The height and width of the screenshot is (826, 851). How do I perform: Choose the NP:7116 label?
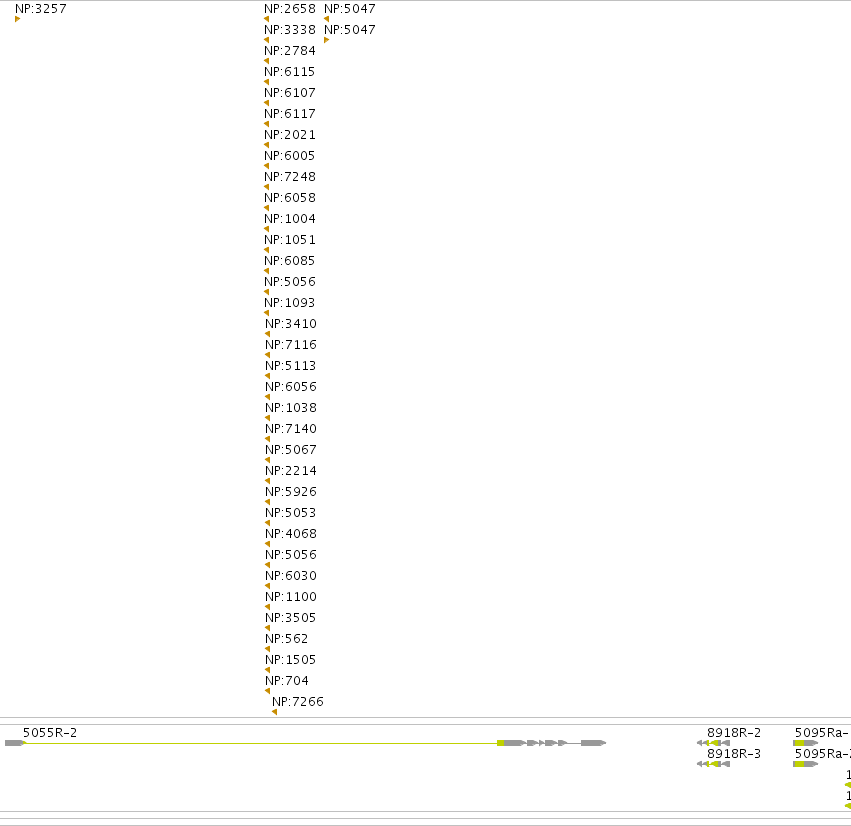291,345
